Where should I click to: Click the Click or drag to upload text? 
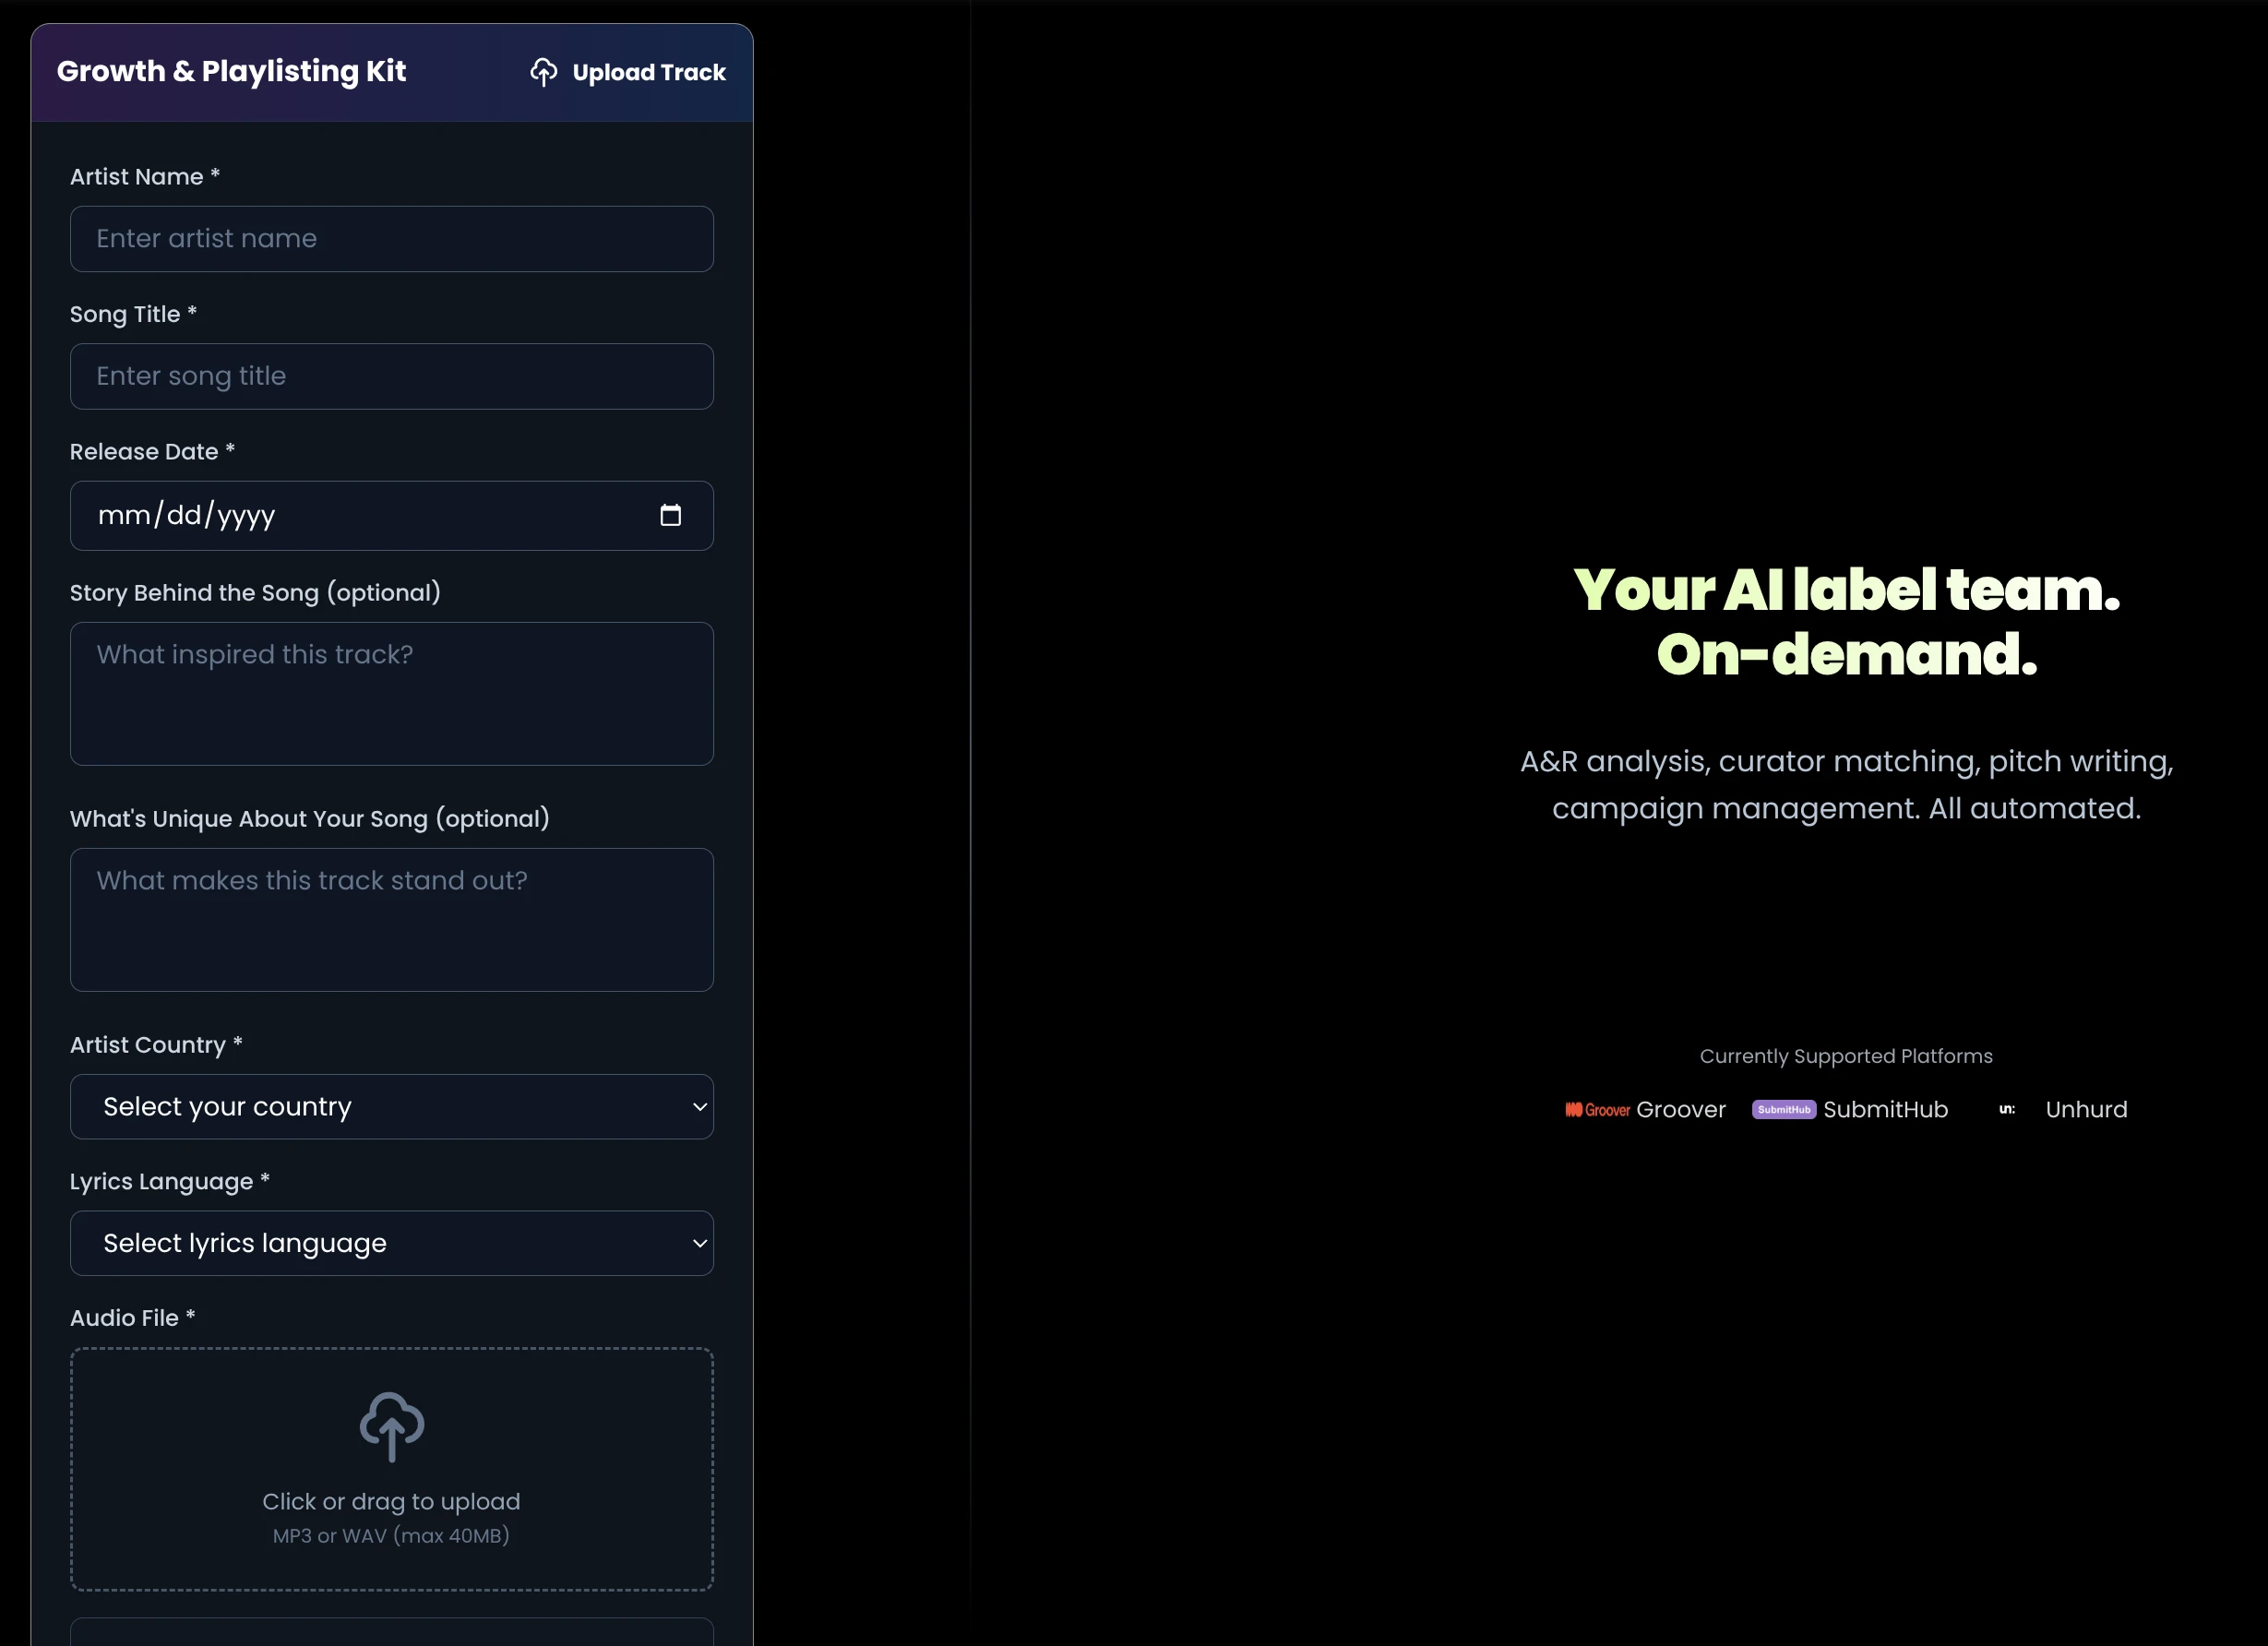coord(391,1502)
